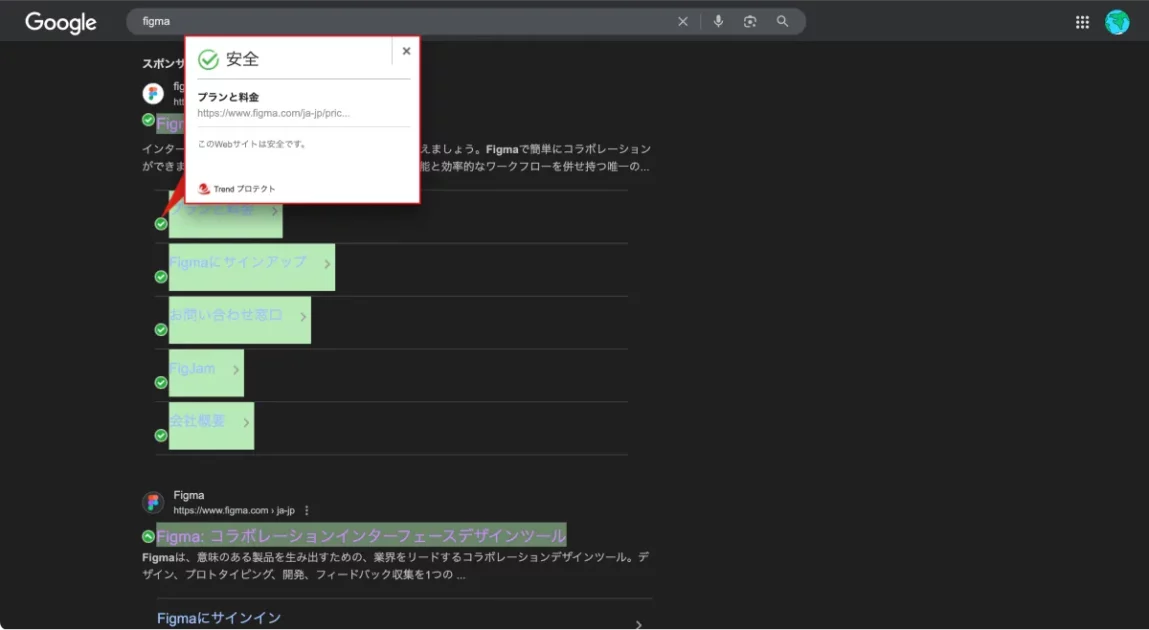Image resolution: width=1149 pixels, height=630 pixels.
Task: Submit search with the magnifier icon
Action: click(x=783, y=21)
